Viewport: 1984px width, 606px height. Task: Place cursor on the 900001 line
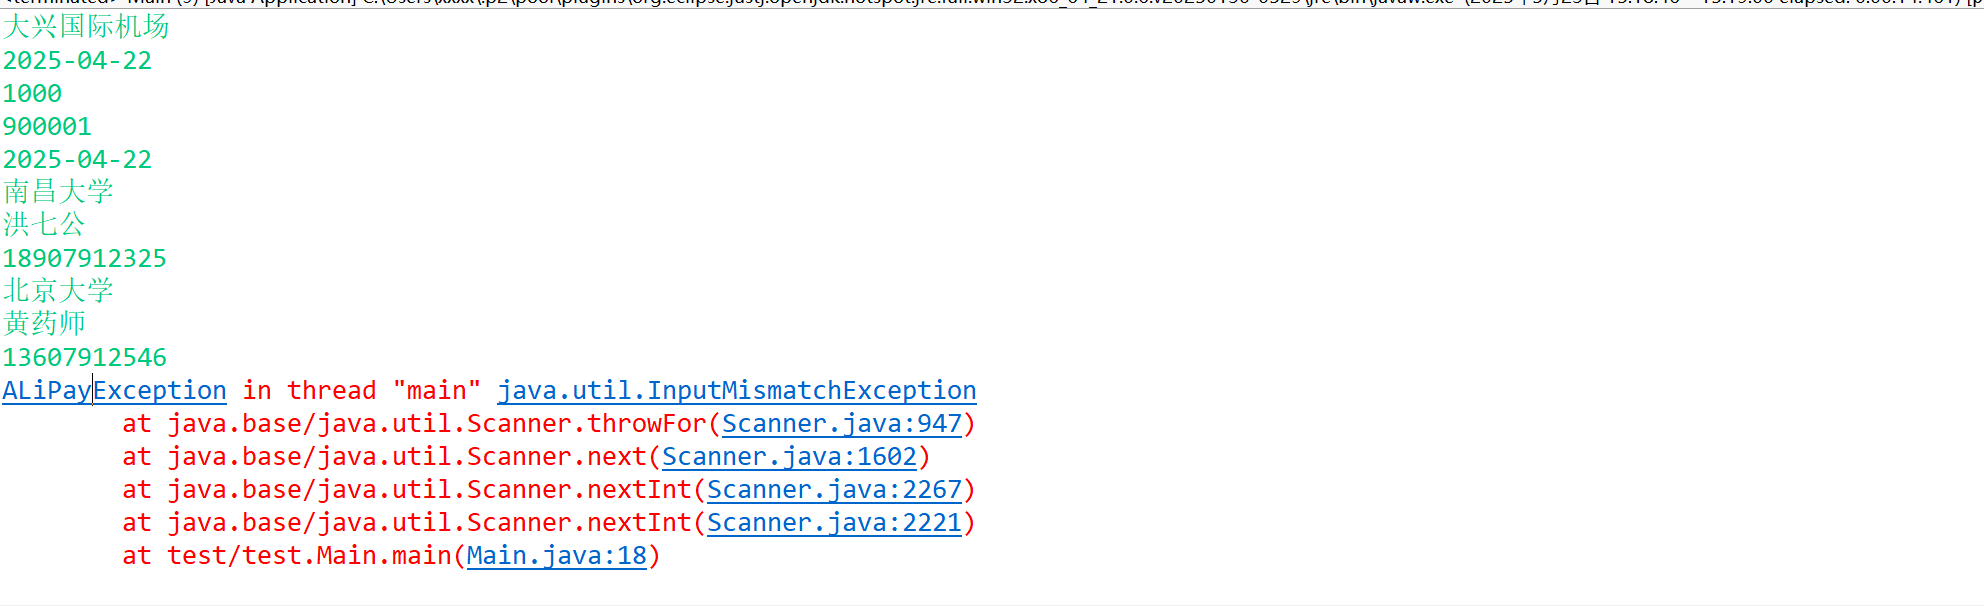47,127
